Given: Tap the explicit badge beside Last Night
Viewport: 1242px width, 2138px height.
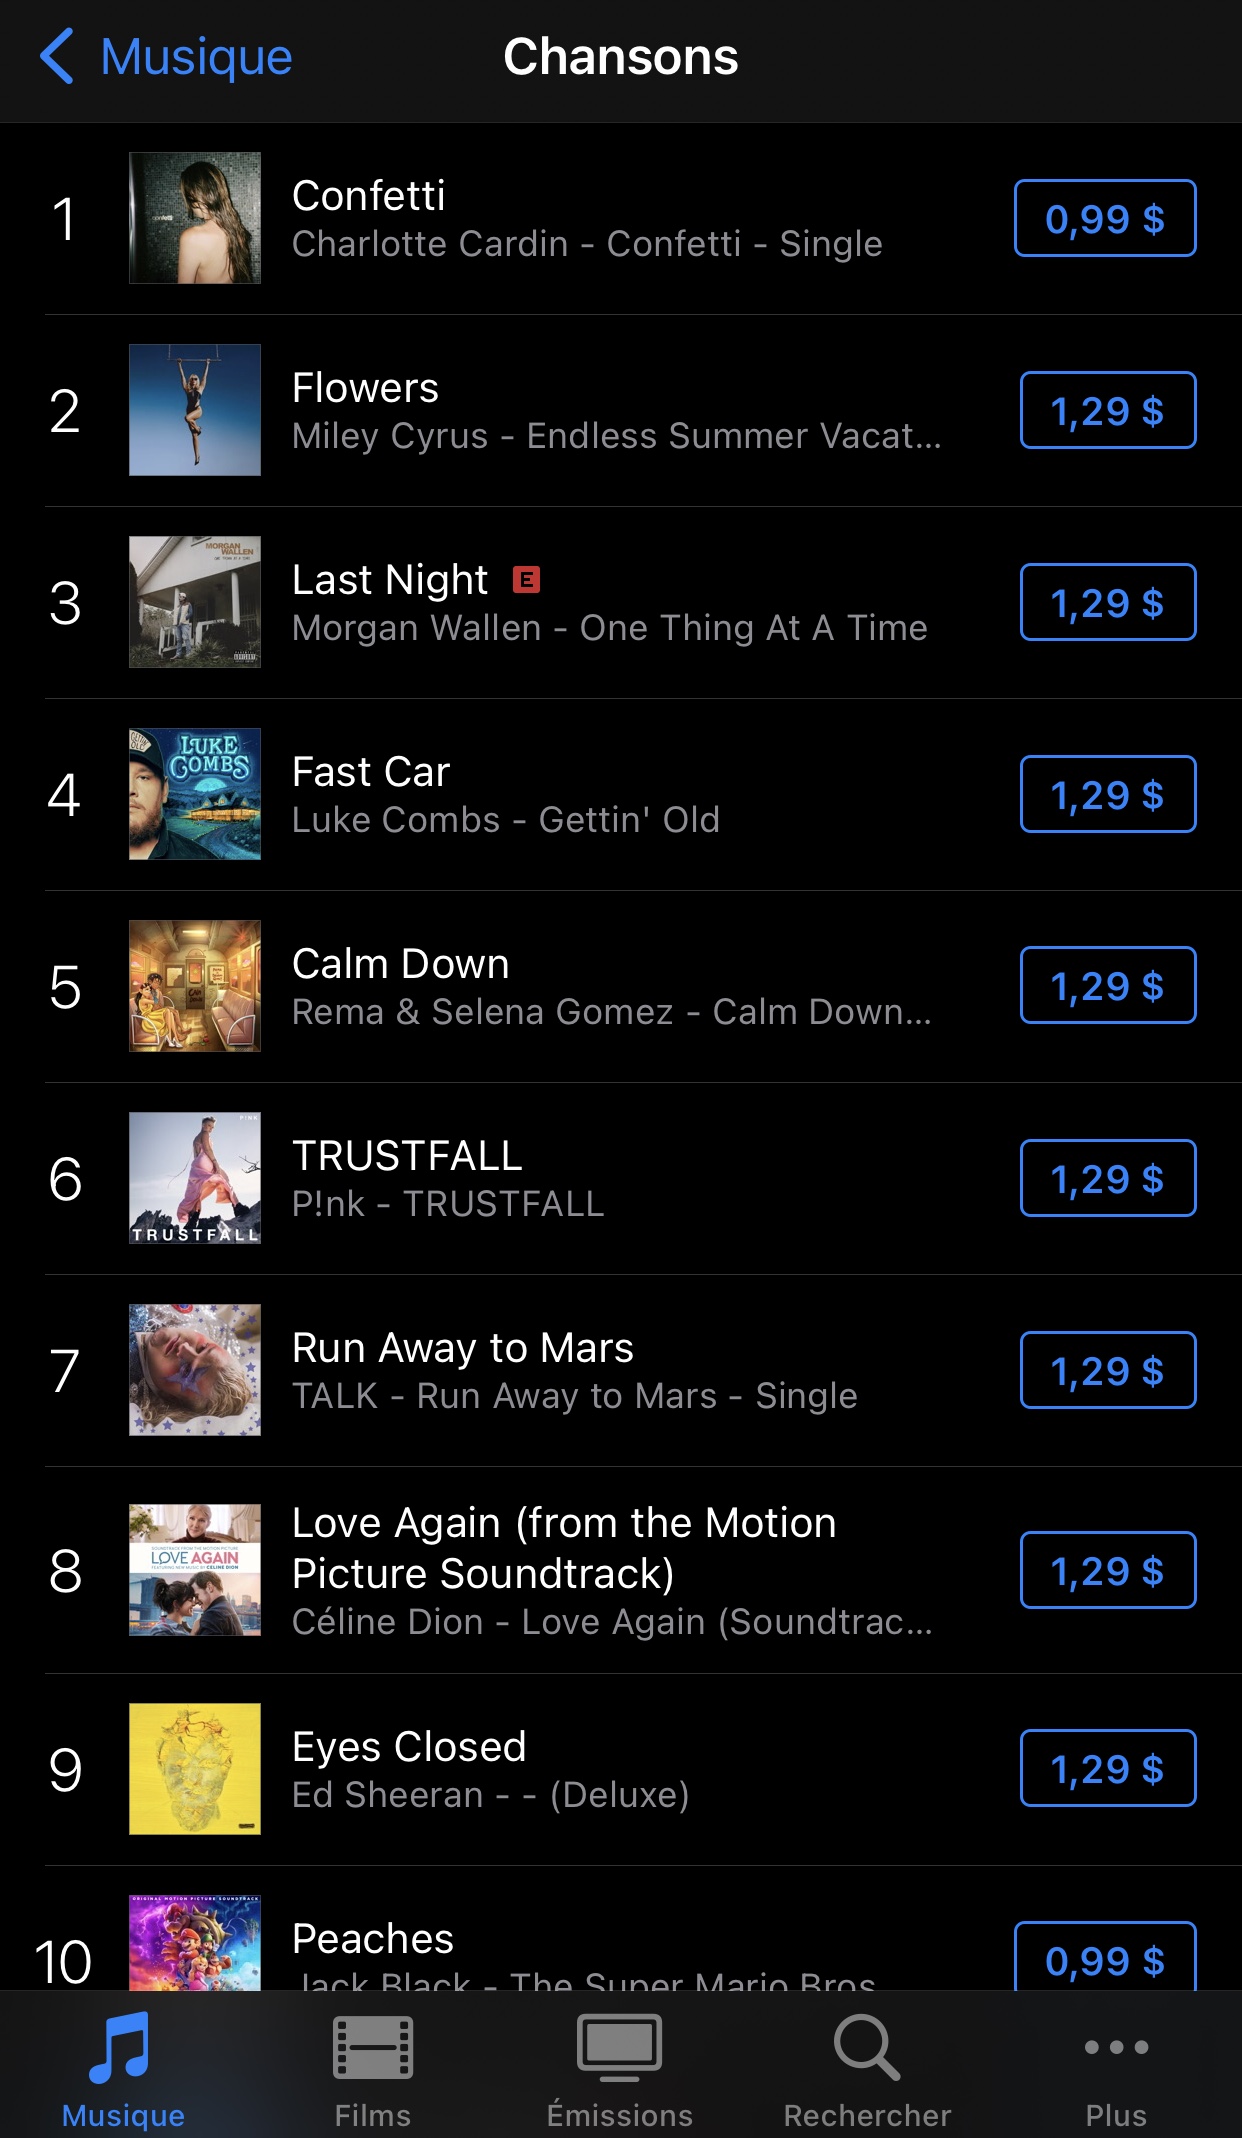Looking at the screenshot, I should (526, 580).
